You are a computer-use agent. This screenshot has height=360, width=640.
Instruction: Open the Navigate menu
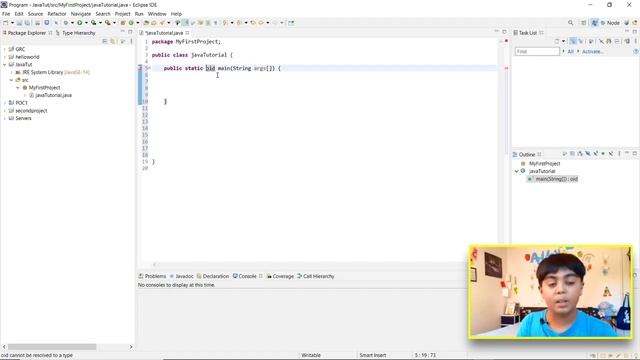(x=81, y=14)
